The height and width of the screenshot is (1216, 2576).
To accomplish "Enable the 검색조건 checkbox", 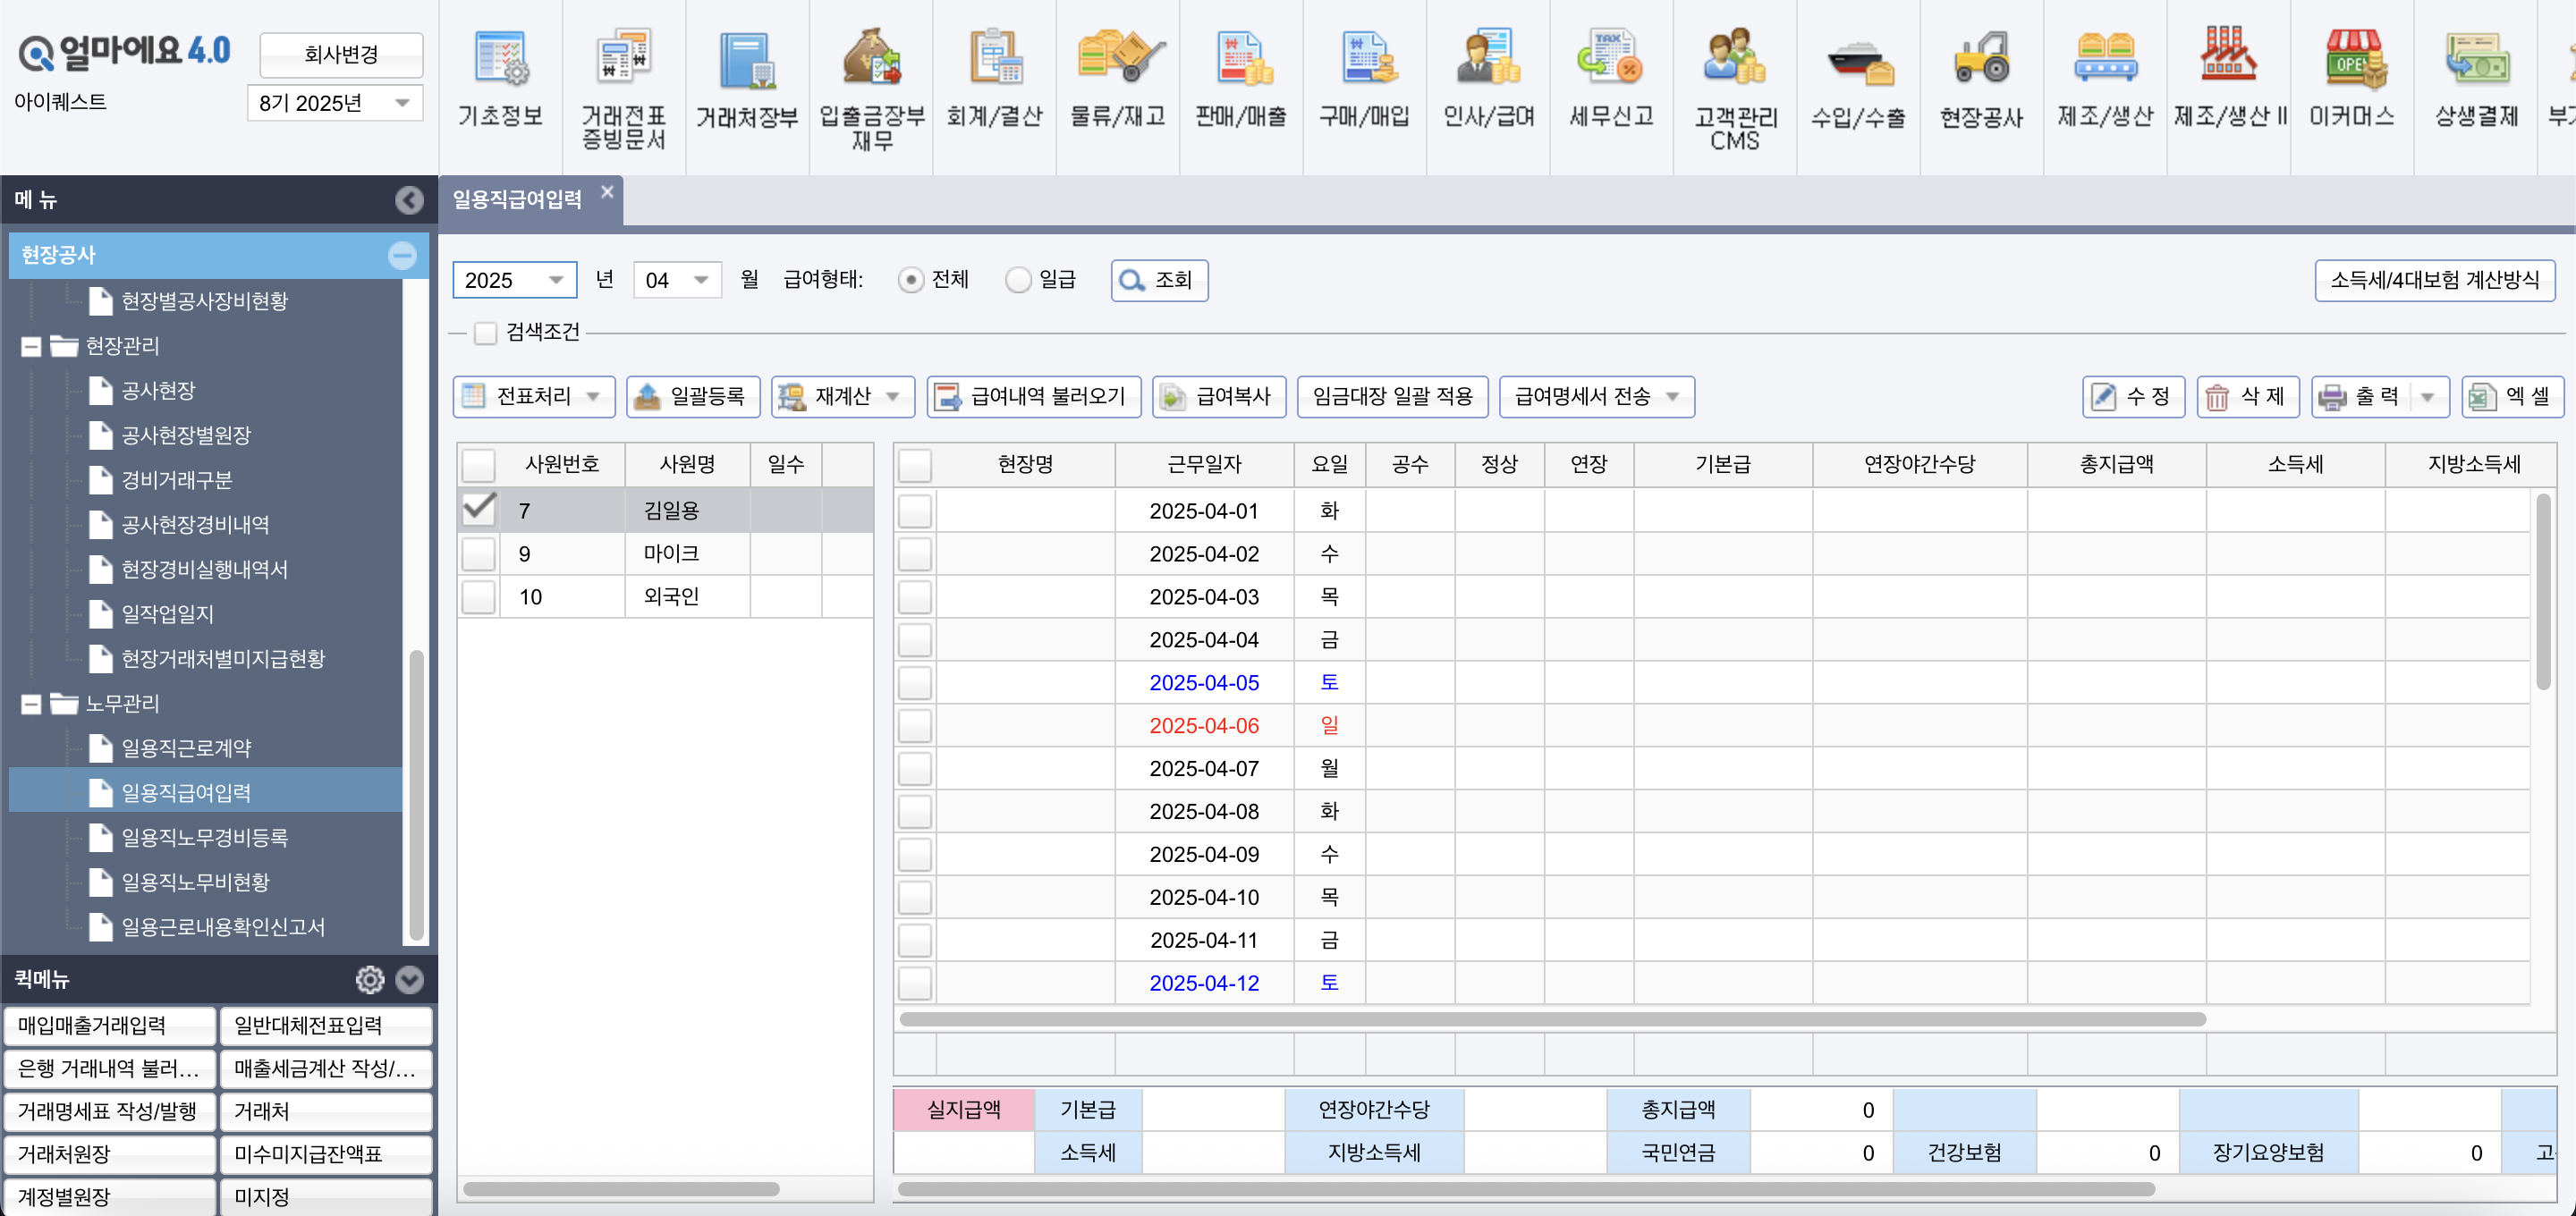I will click(486, 333).
